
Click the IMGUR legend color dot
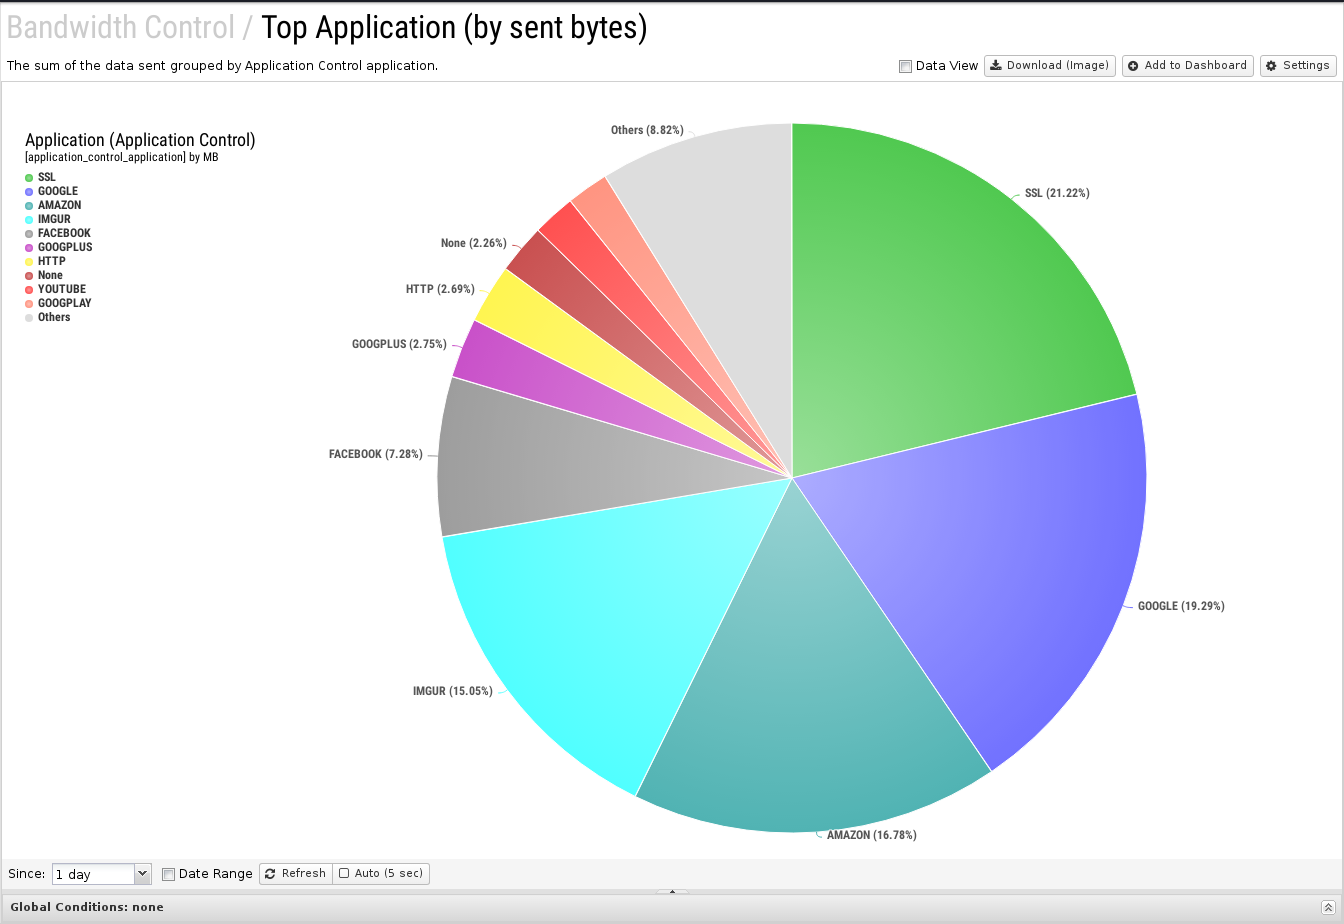point(29,219)
